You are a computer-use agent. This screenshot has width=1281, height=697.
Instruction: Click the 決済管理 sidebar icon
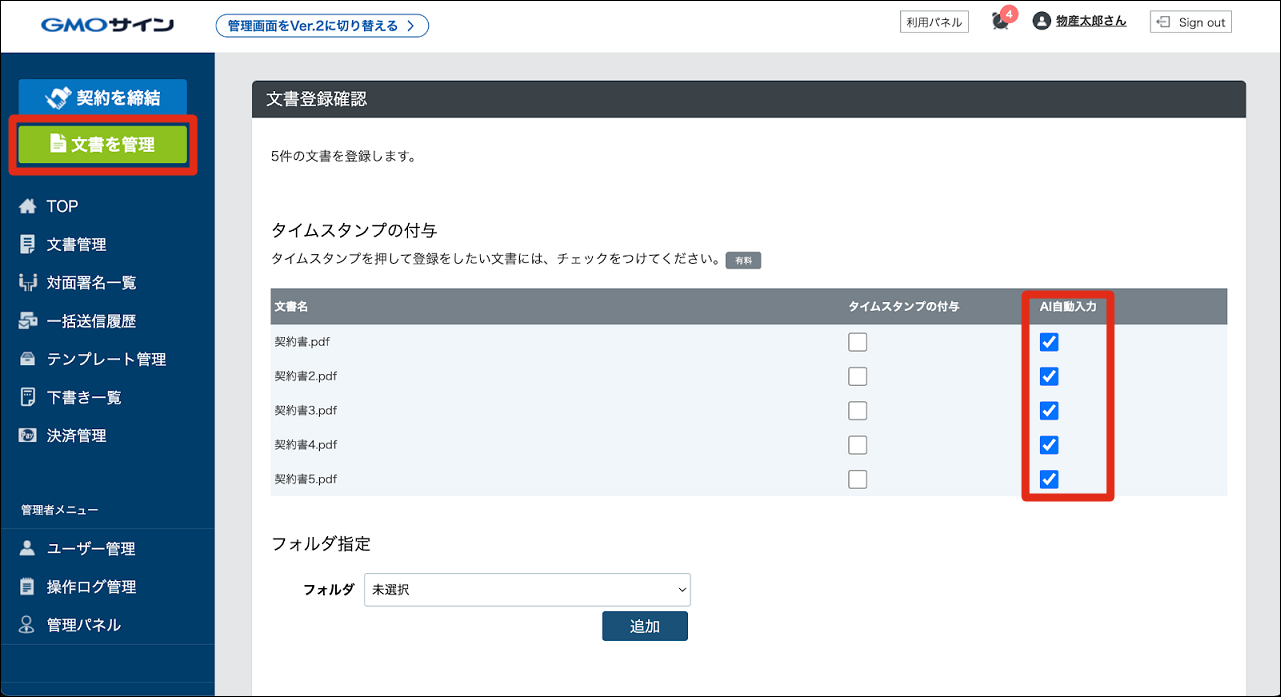tap(28, 436)
